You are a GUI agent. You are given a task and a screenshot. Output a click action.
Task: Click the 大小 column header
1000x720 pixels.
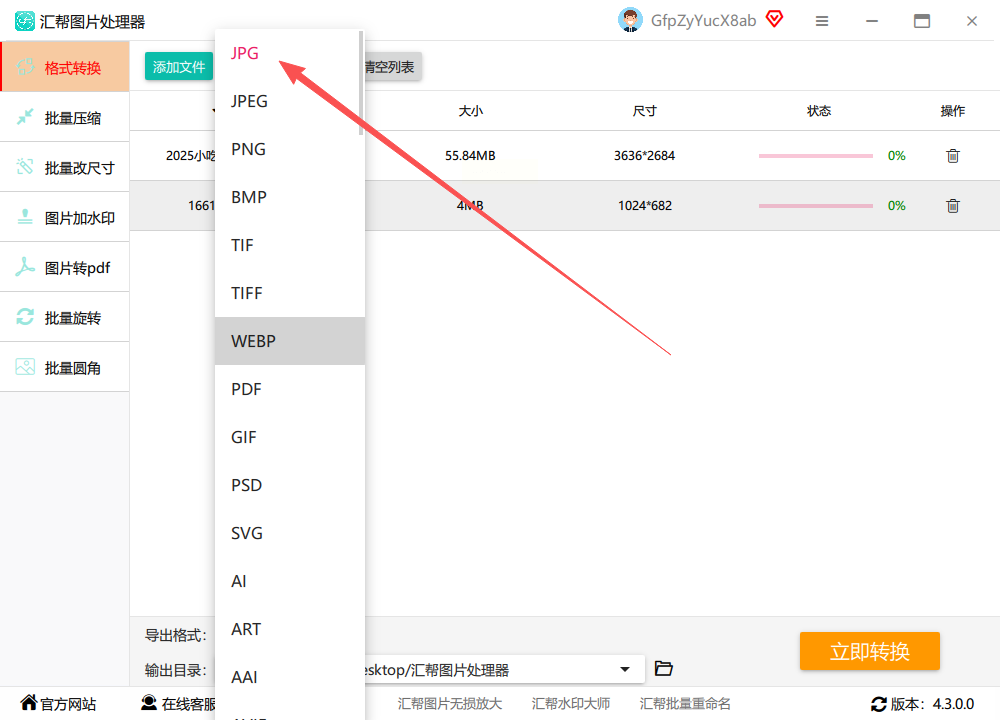coord(471,111)
